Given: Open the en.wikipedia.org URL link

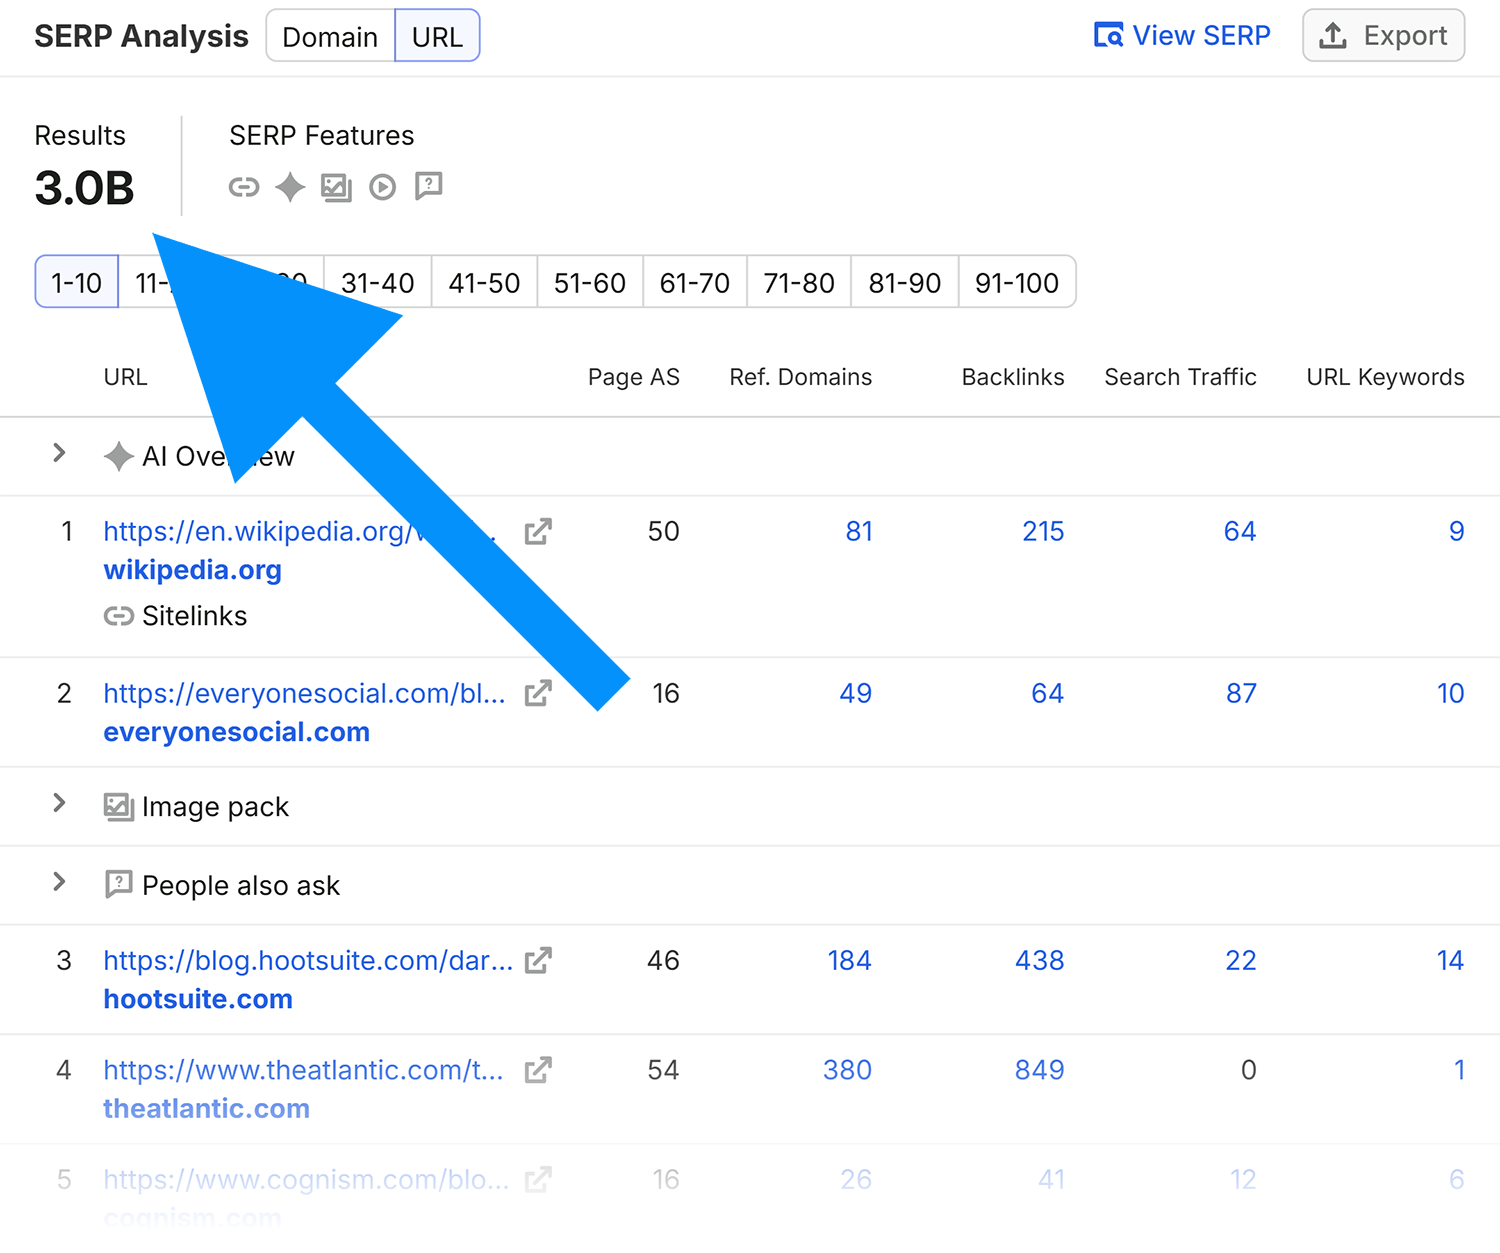Looking at the screenshot, I should coord(300,531).
